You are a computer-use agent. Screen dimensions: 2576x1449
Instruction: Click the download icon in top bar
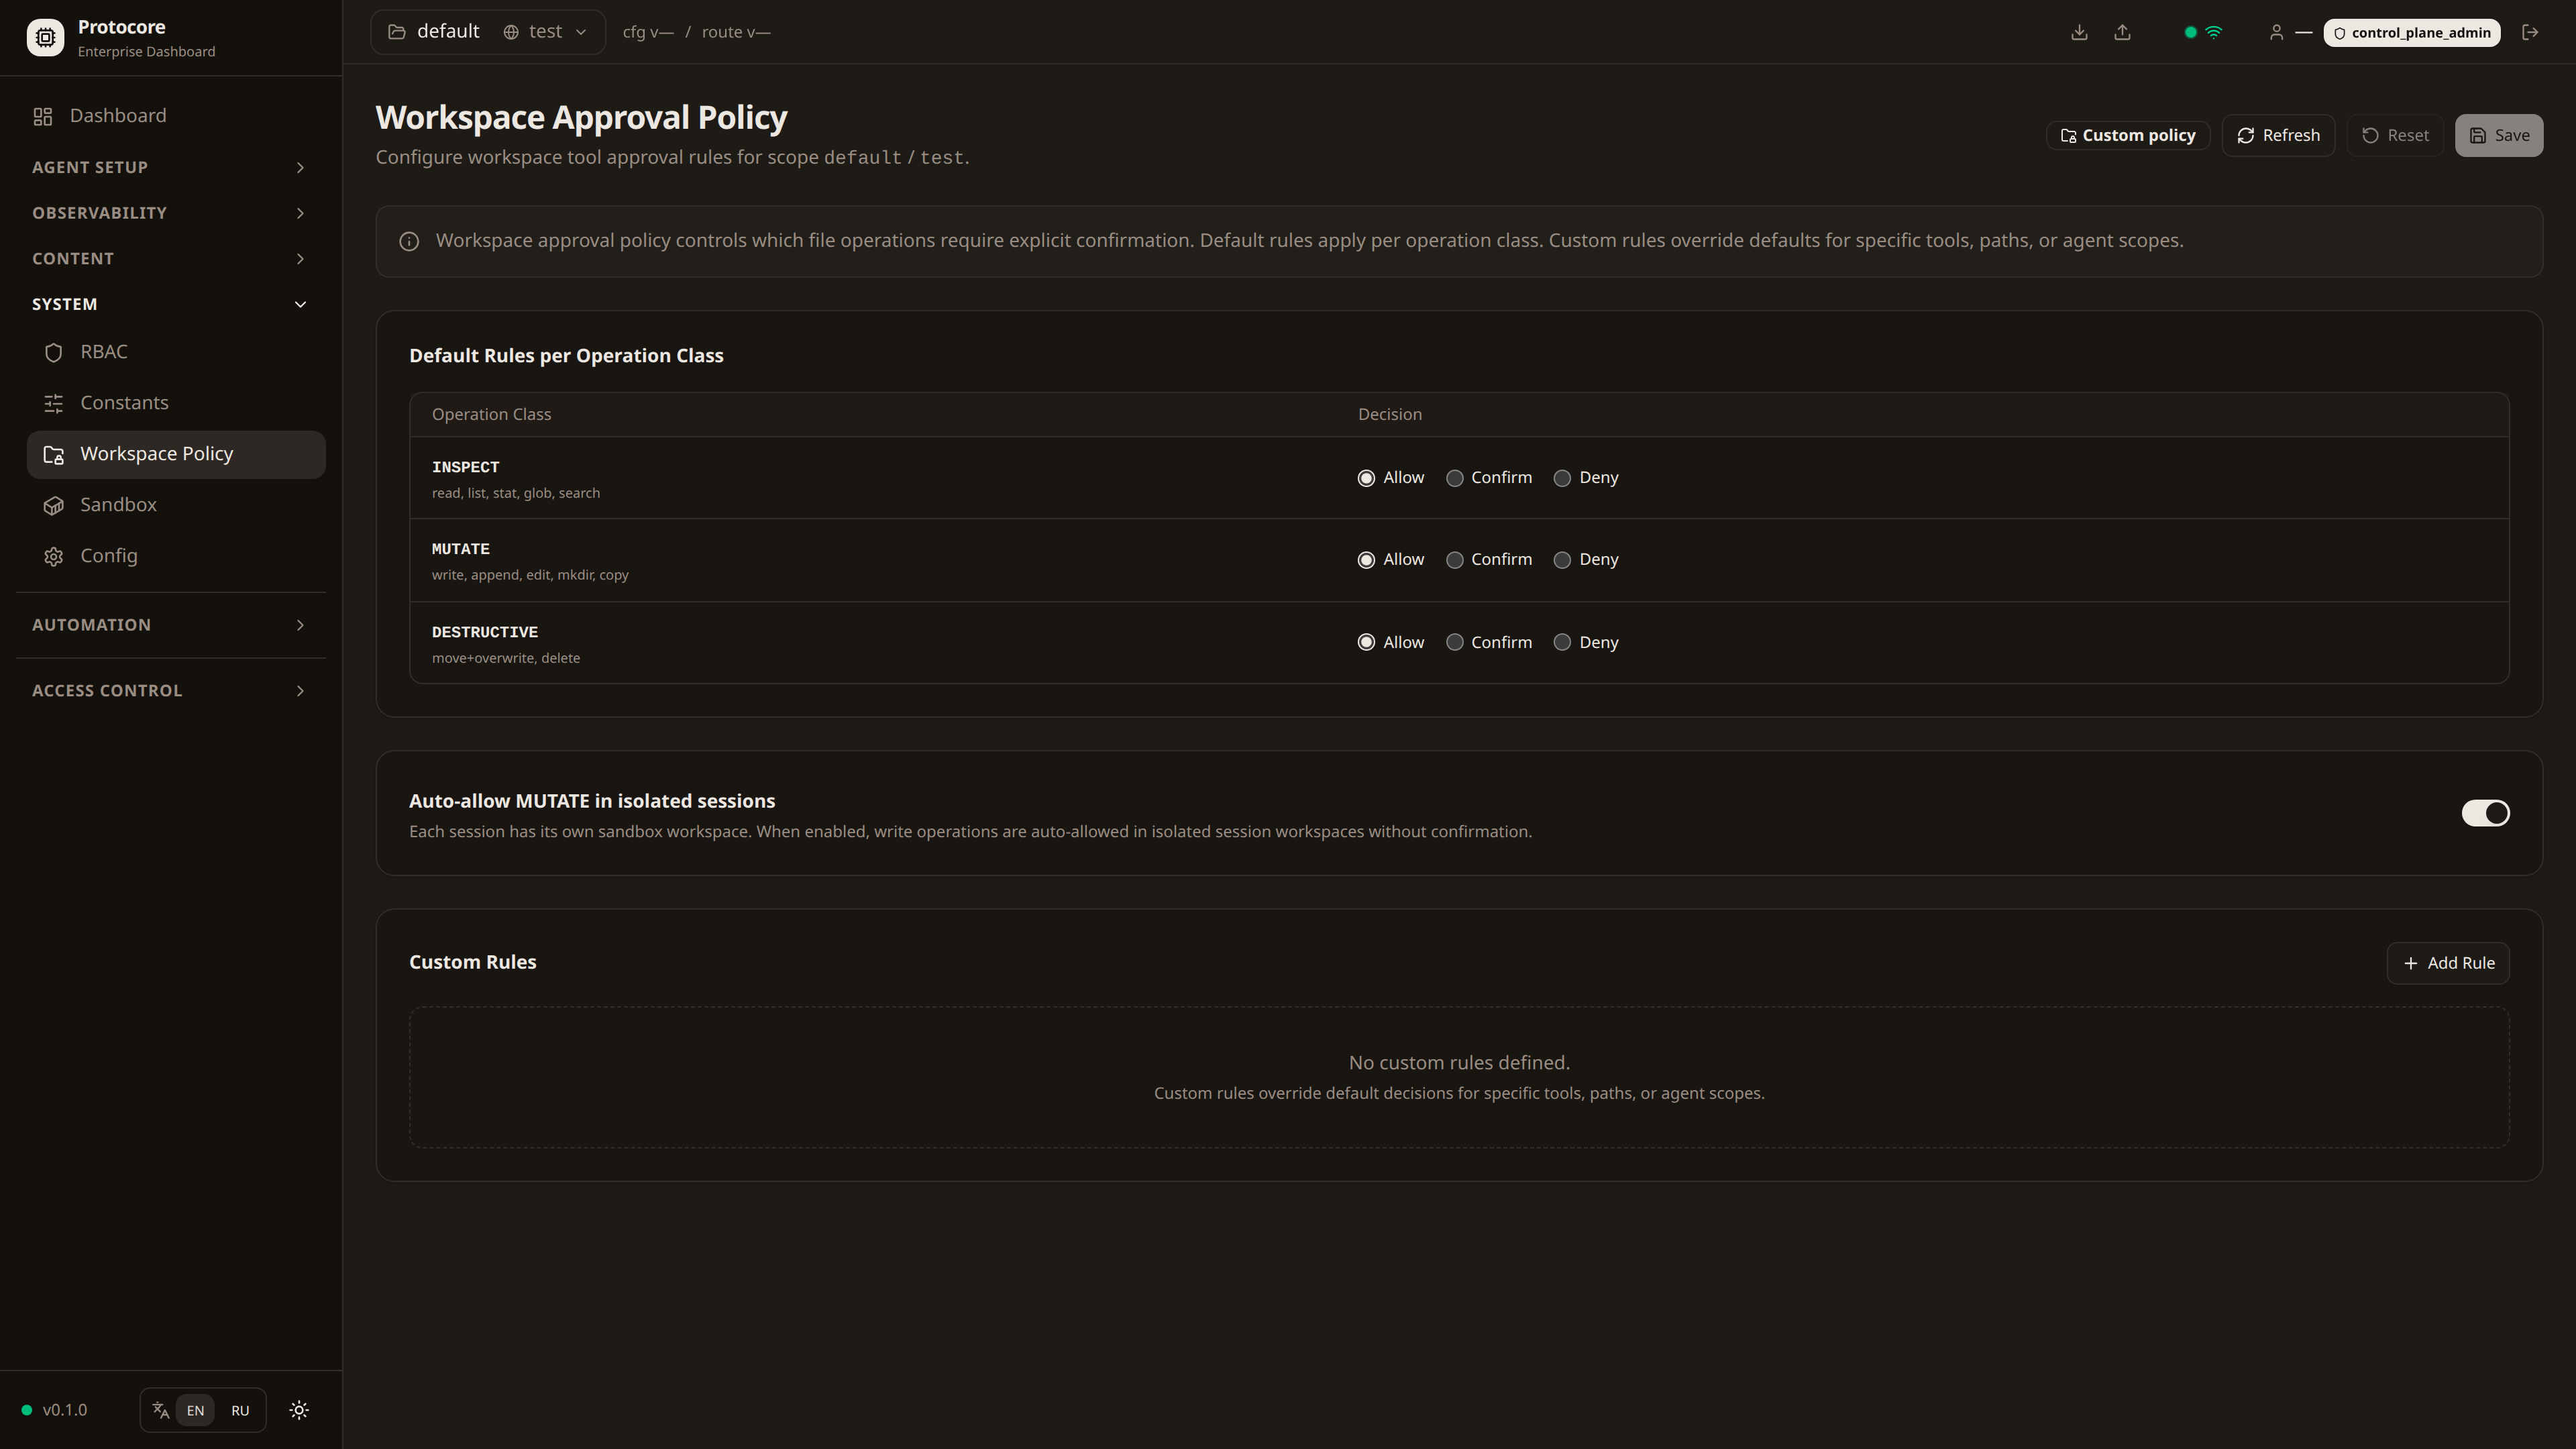(x=2079, y=32)
